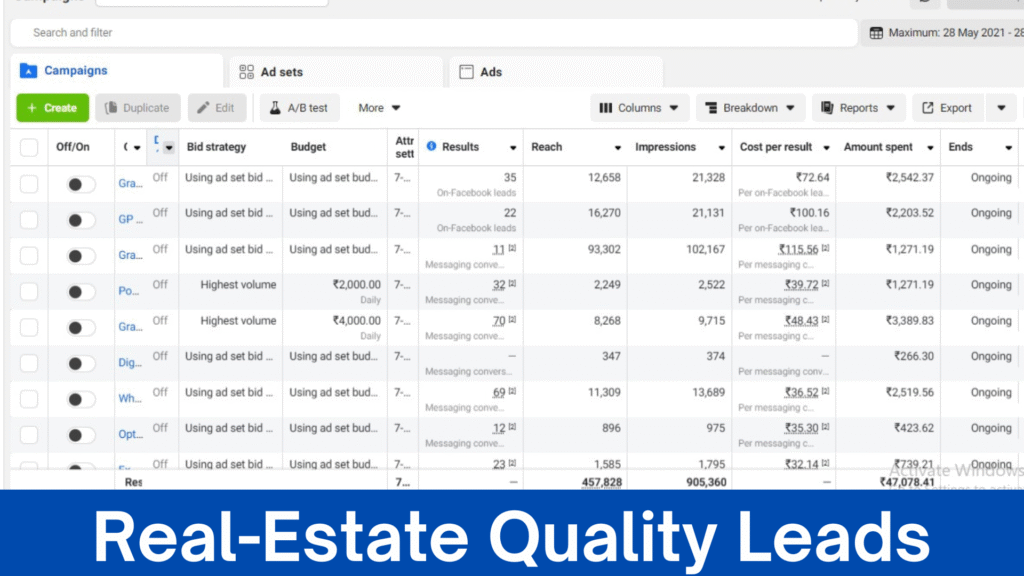
Task: Open the Columns dropdown
Action: click(640, 108)
